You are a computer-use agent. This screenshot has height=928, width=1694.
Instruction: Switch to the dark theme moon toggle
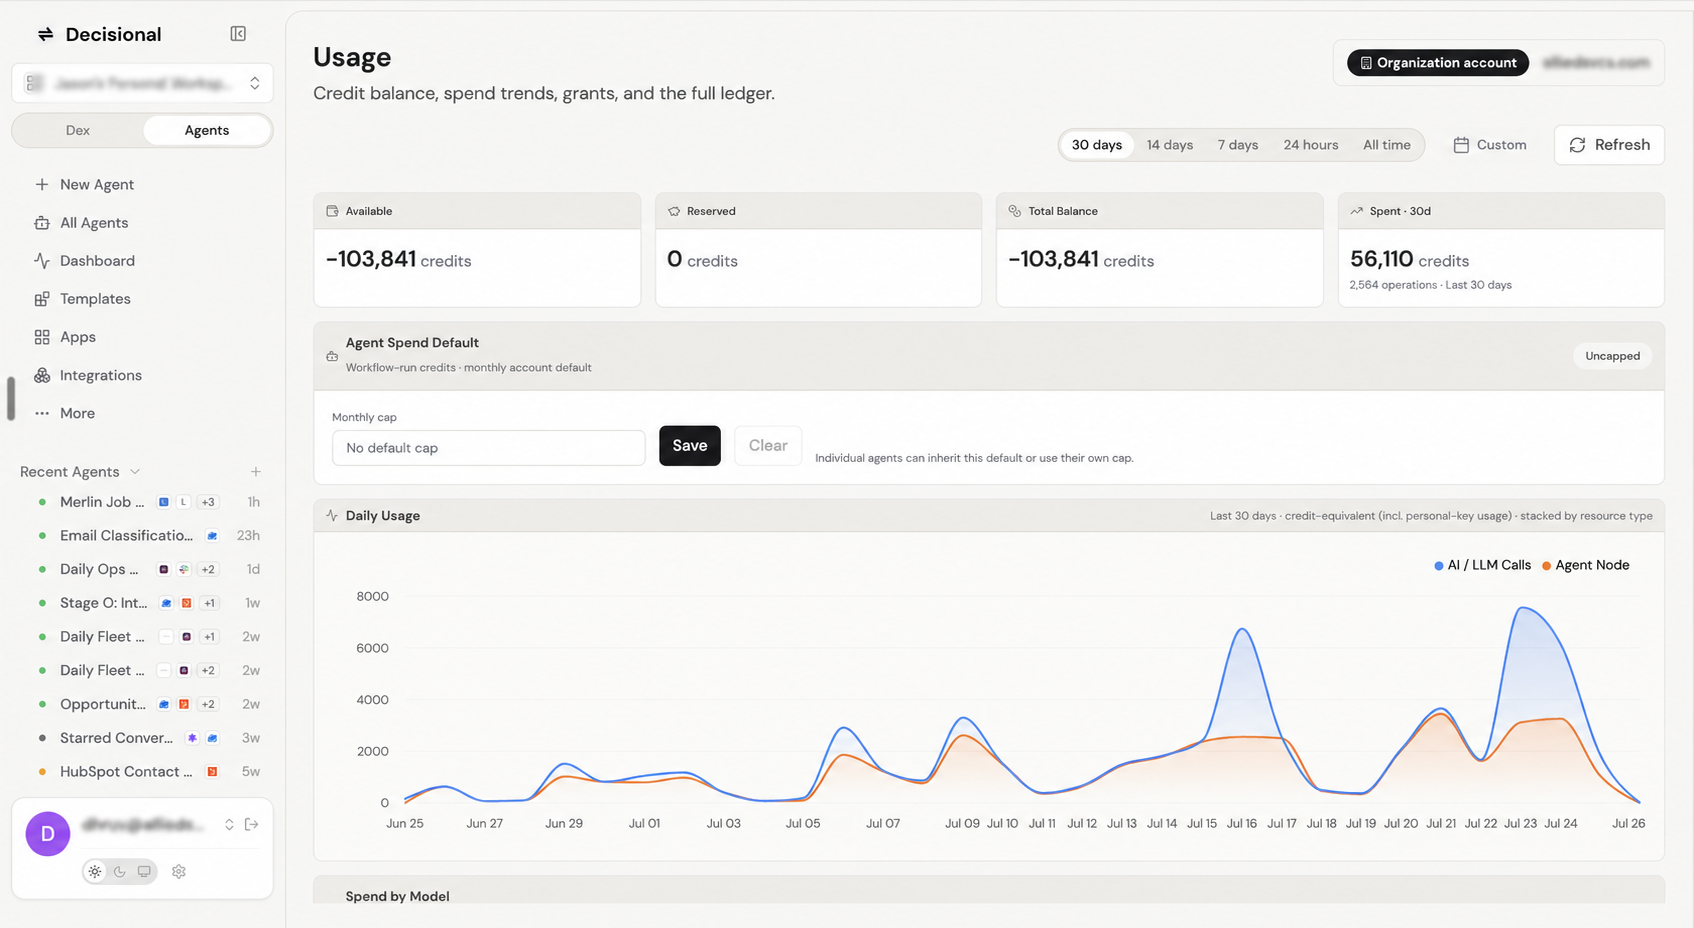pyautogui.click(x=120, y=871)
